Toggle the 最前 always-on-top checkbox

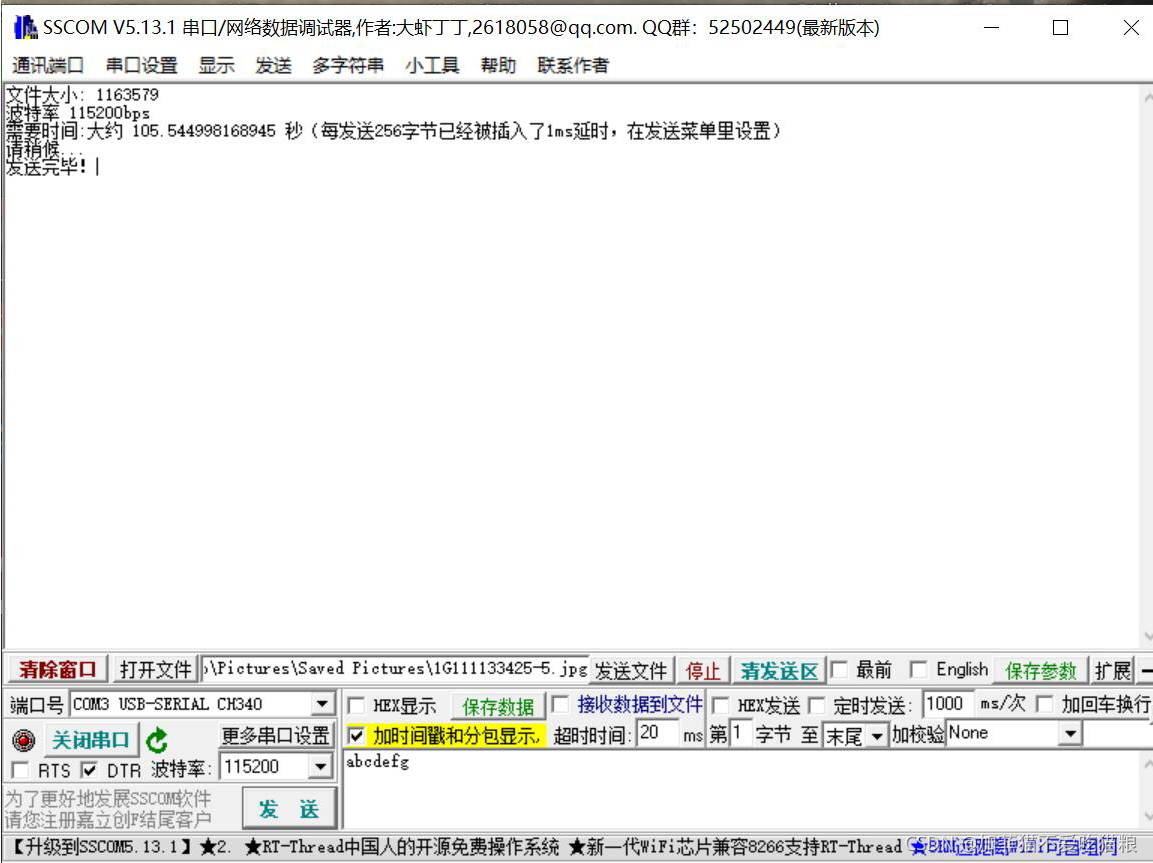839,670
